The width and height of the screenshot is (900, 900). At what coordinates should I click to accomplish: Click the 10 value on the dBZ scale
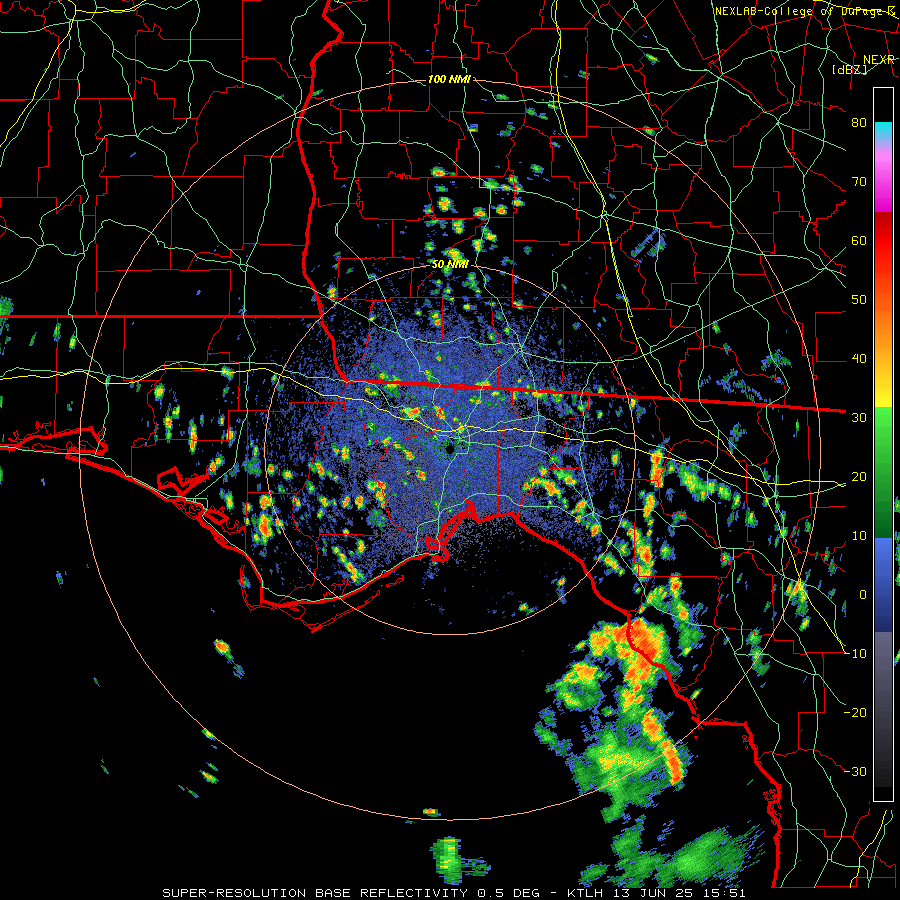click(x=859, y=536)
